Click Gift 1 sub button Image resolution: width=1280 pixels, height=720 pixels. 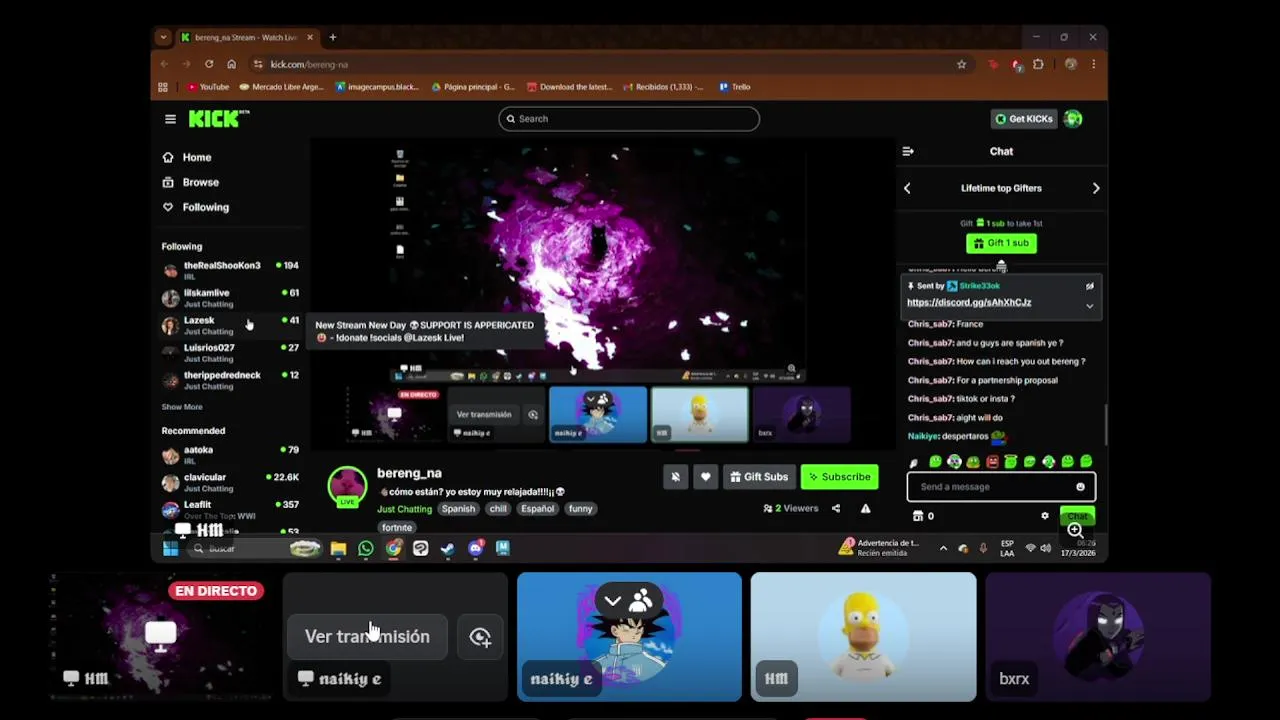[1001, 243]
